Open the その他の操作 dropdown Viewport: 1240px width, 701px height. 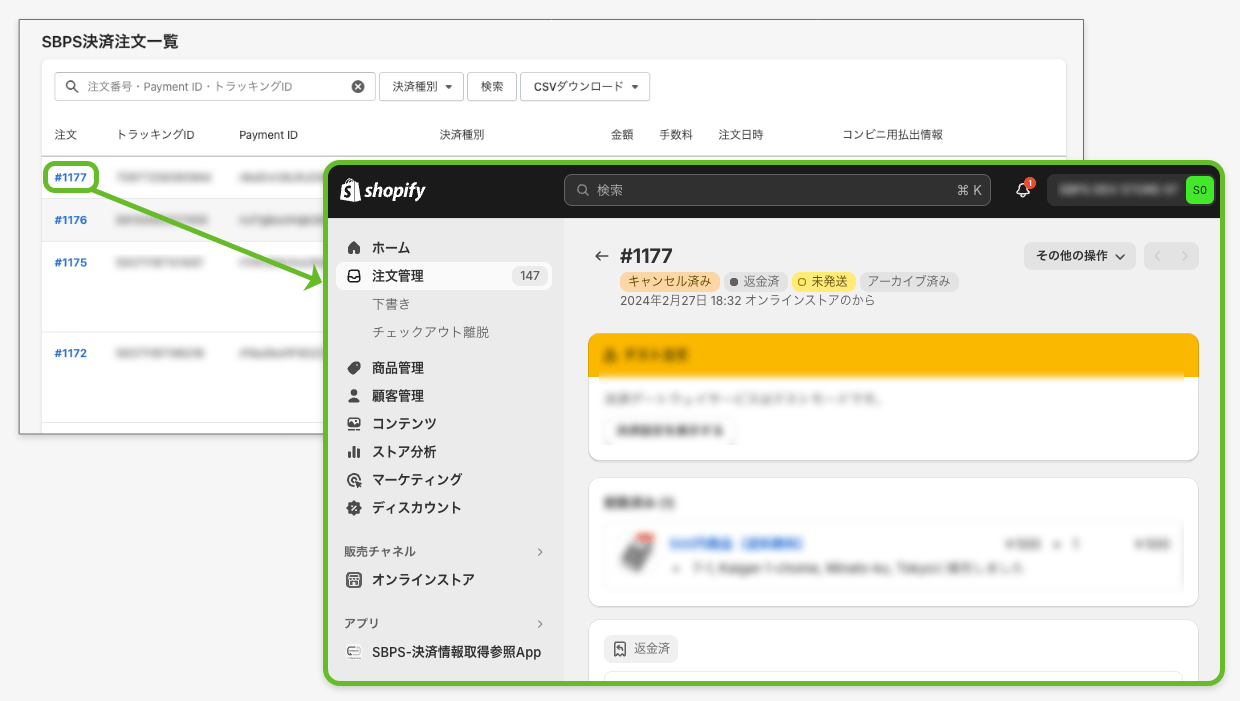click(x=1080, y=256)
